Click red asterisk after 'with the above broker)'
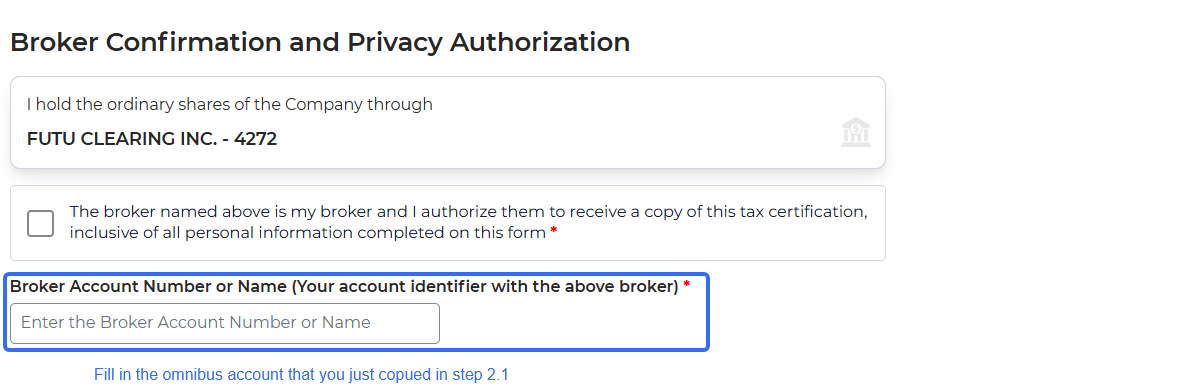 [x=686, y=286]
